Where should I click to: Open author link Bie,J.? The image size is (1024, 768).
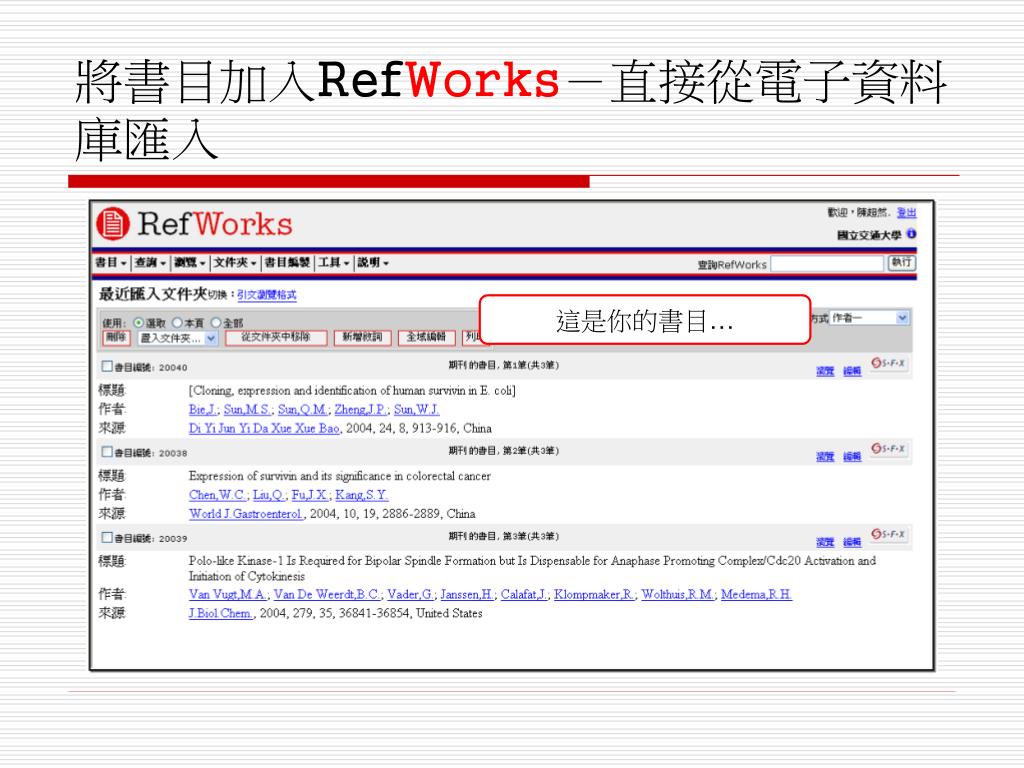[202, 409]
